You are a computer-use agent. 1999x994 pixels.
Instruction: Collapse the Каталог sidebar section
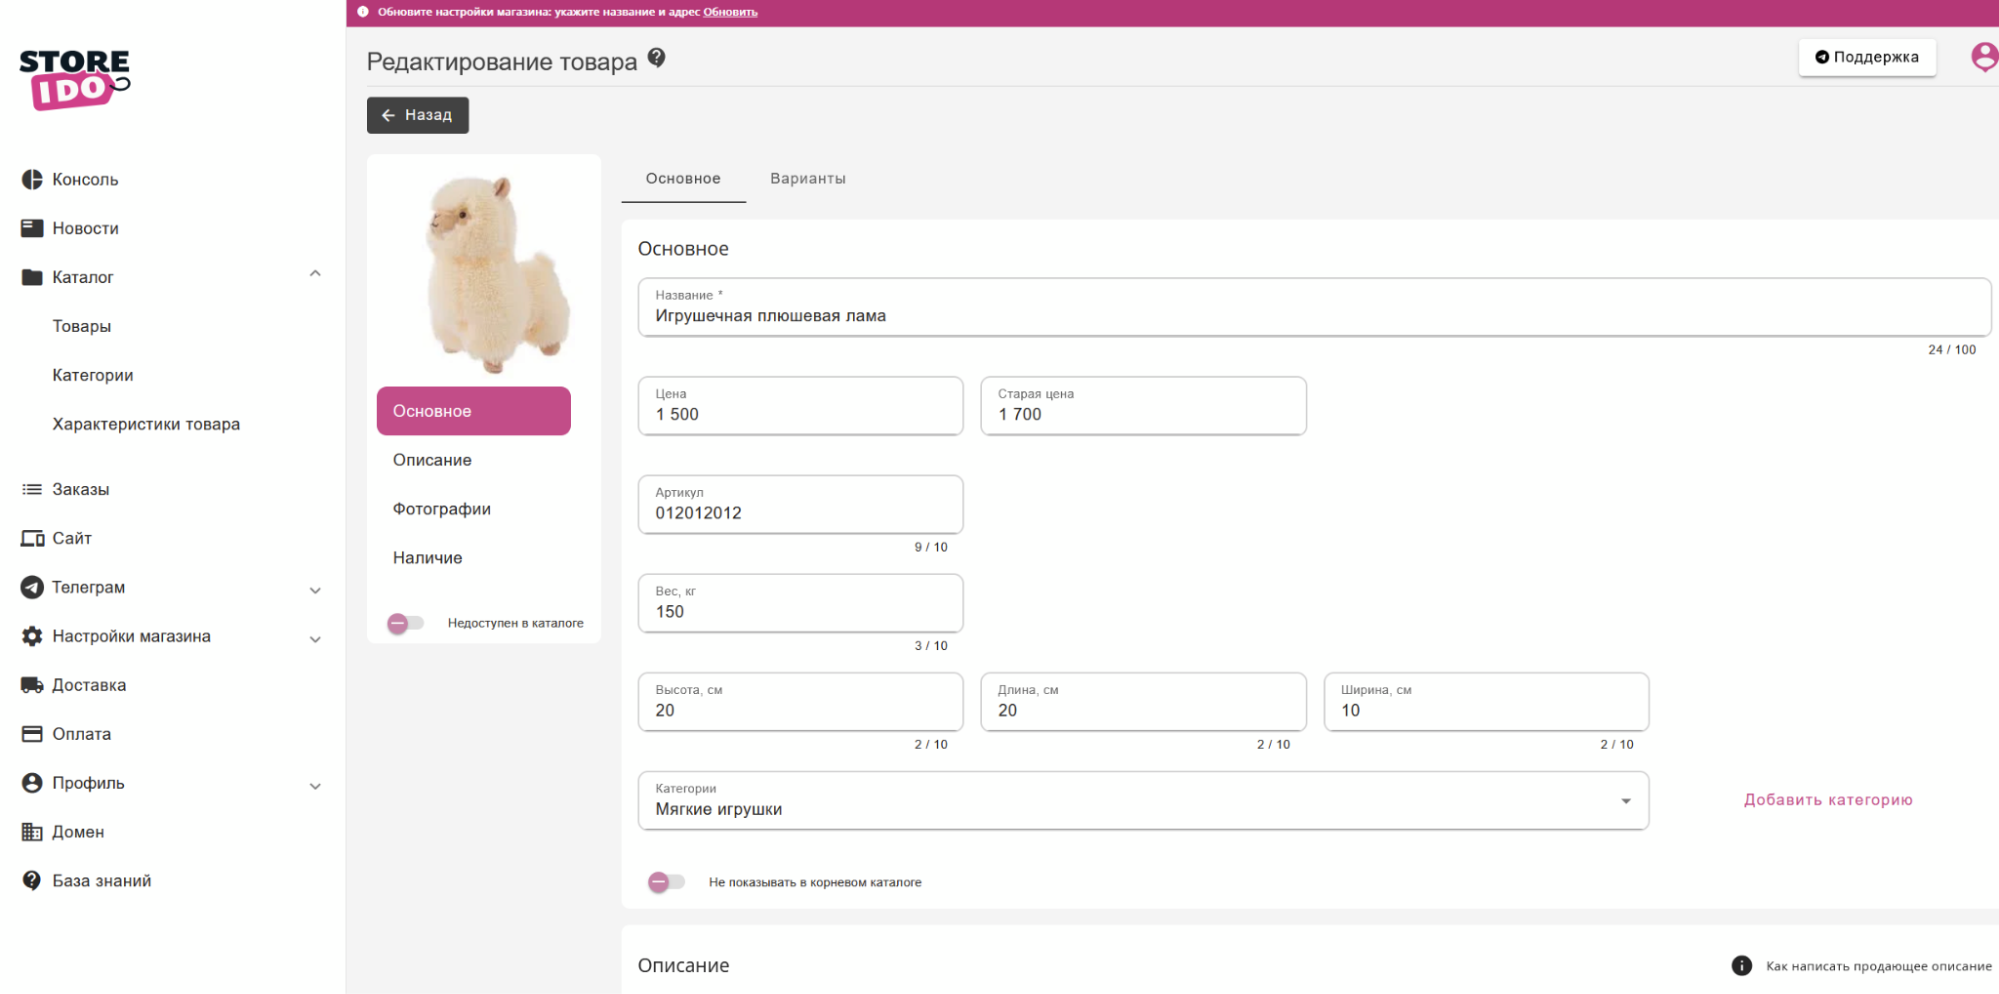315,274
